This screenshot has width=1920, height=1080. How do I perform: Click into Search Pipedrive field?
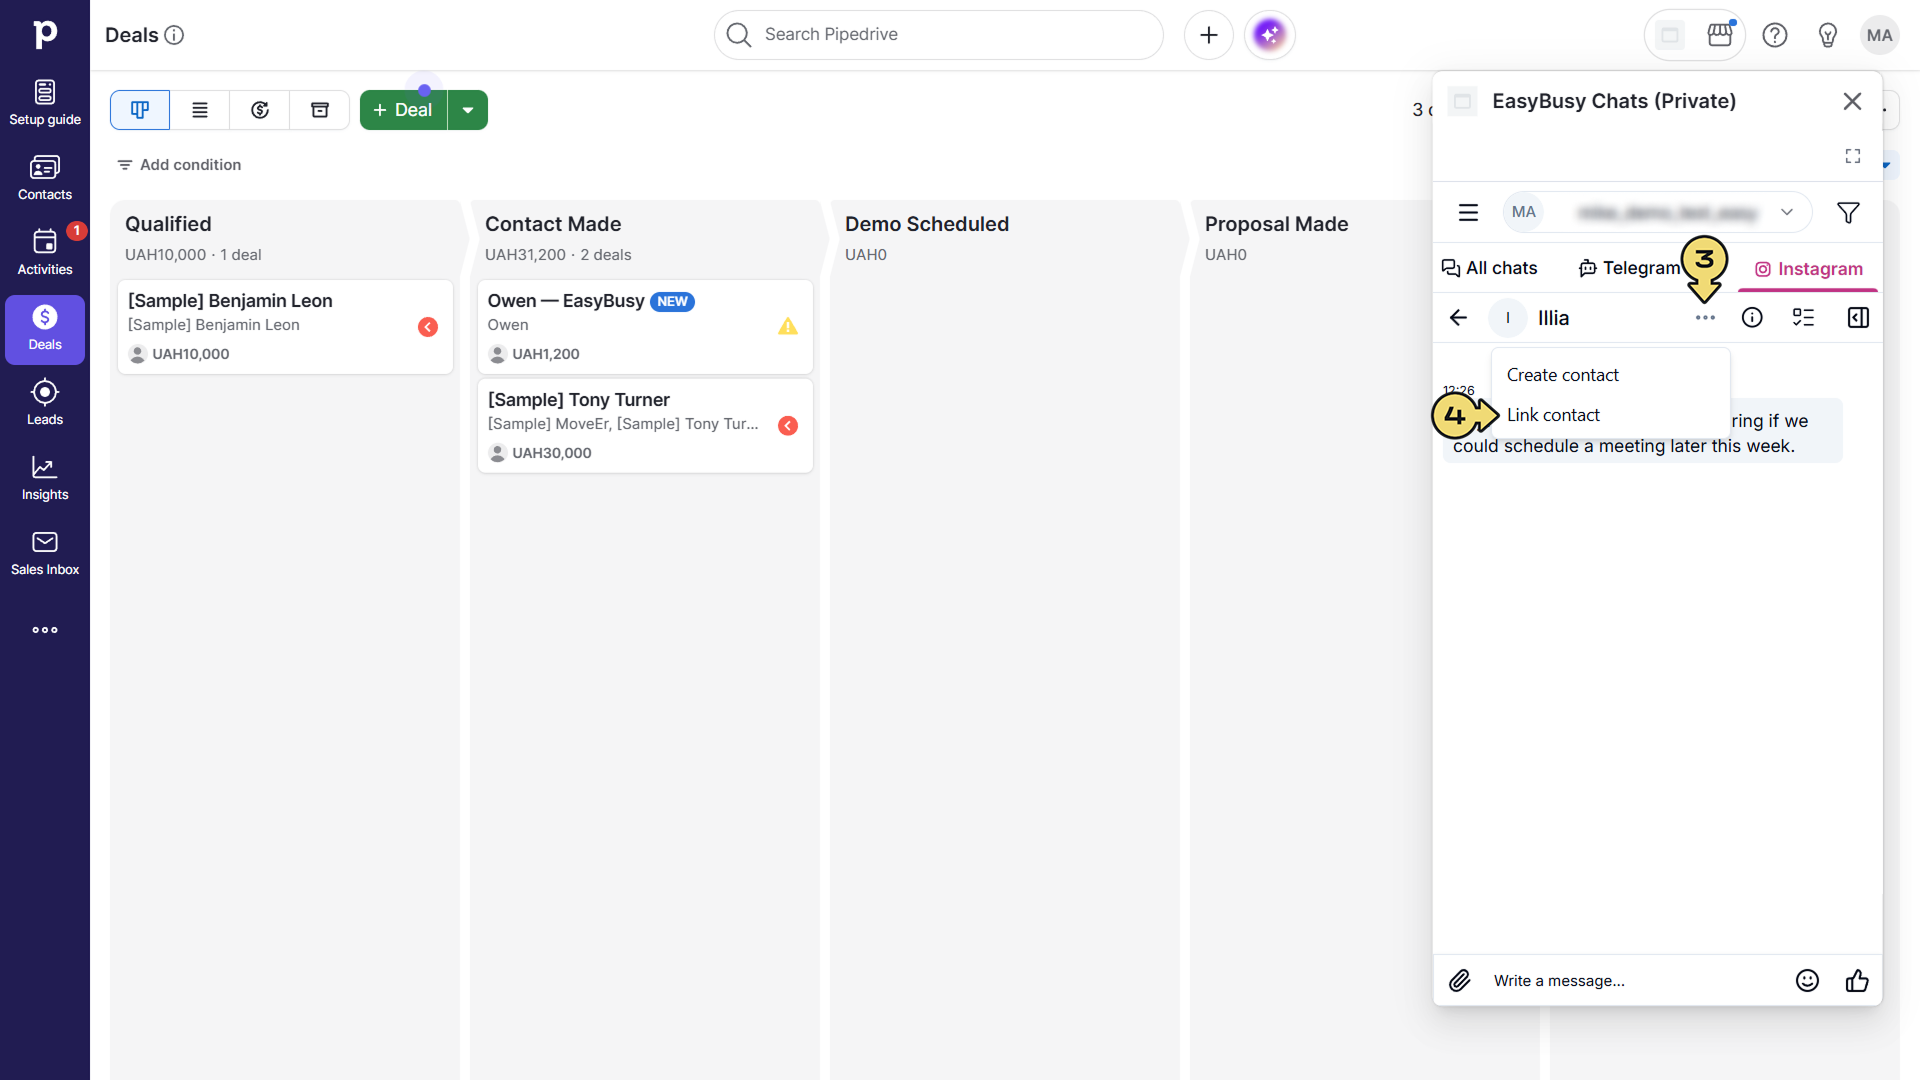(938, 35)
